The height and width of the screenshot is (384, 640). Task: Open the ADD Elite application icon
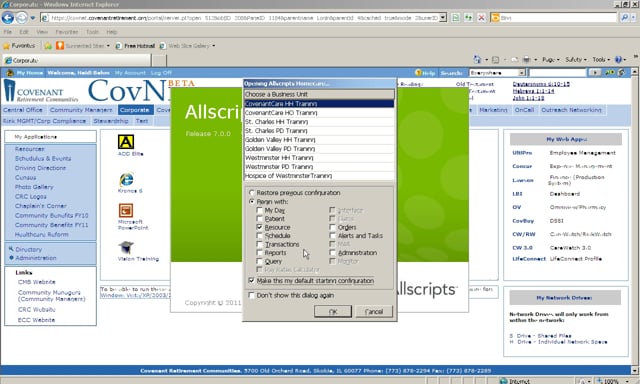(126, 142)
